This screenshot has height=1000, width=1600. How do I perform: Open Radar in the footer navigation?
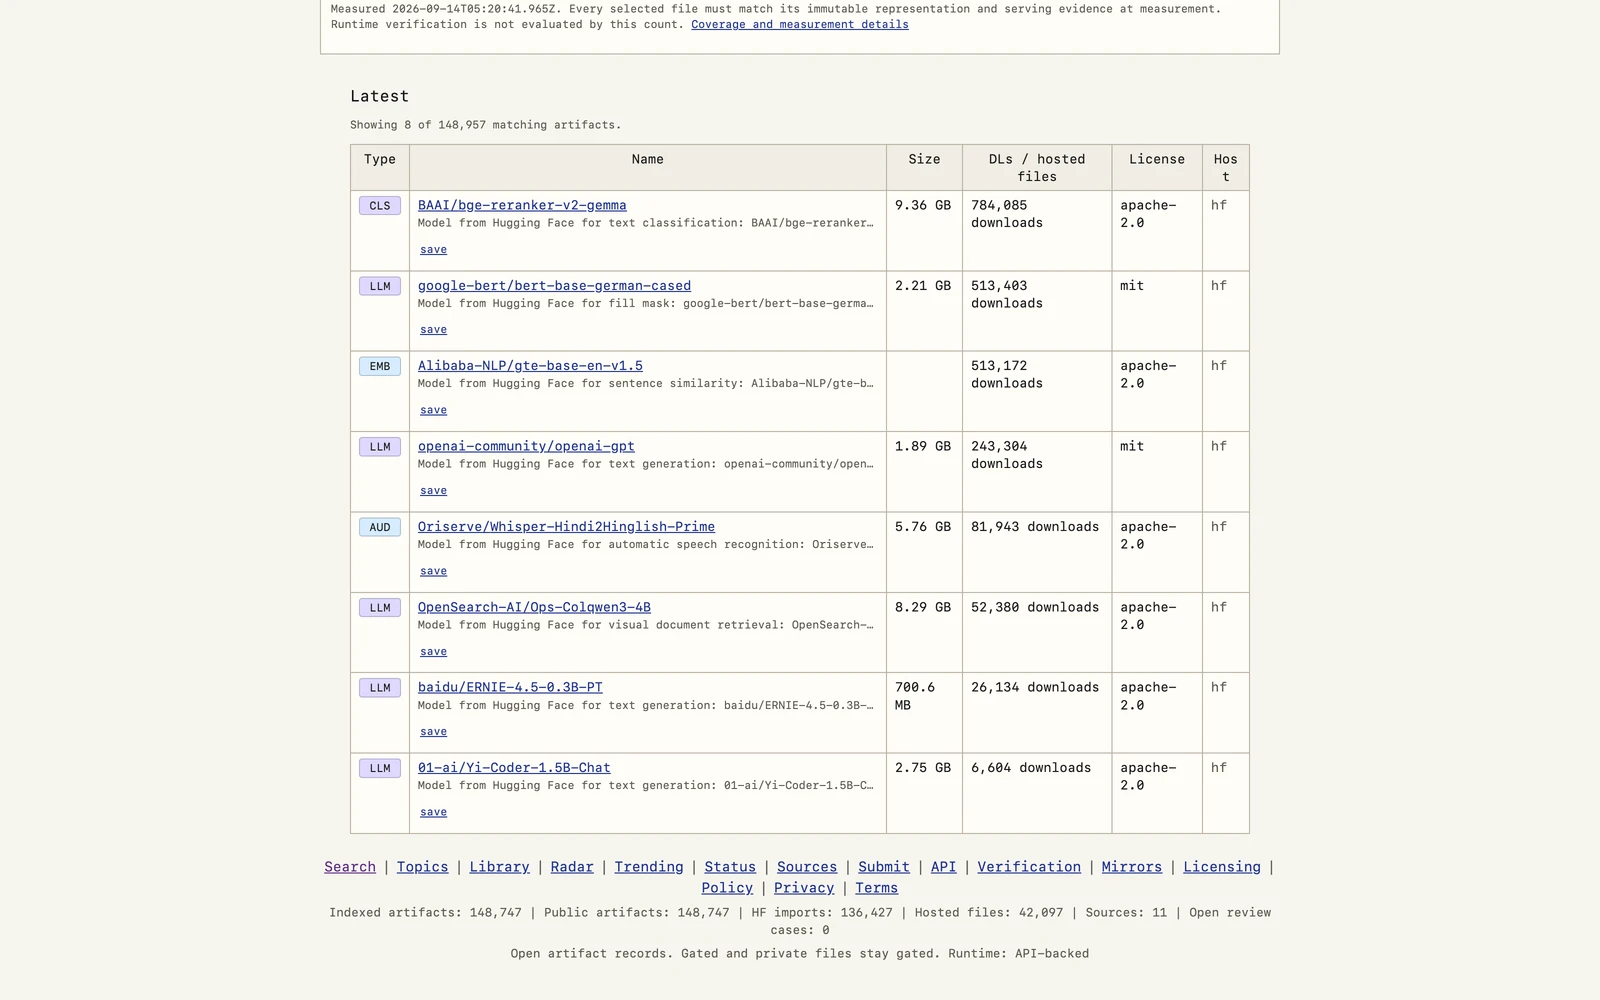572,867
